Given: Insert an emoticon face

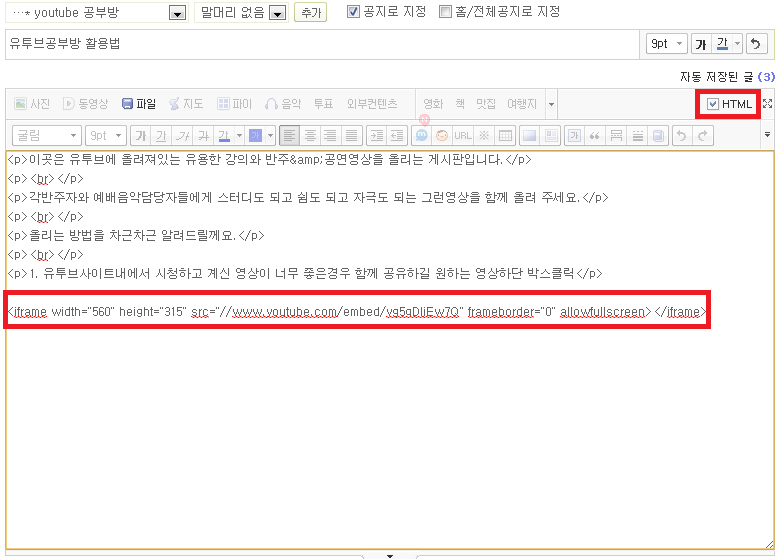Looking at the screenshot, I should [442, 136].
